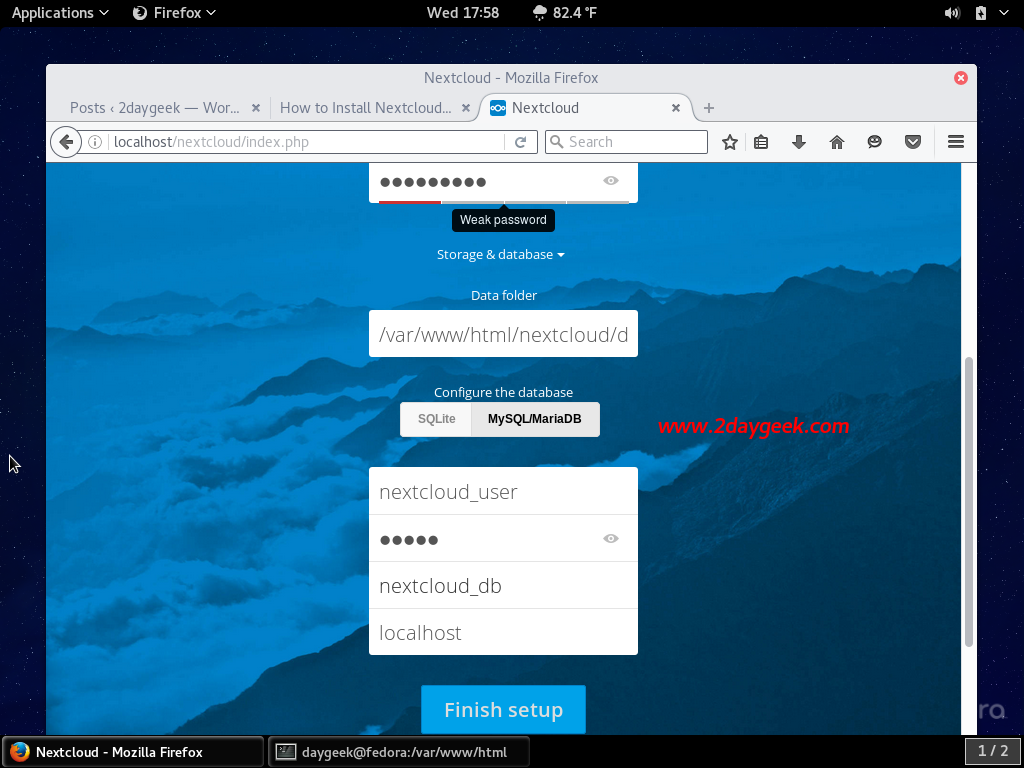Open the downloads arrow icon

pos(799,142)
